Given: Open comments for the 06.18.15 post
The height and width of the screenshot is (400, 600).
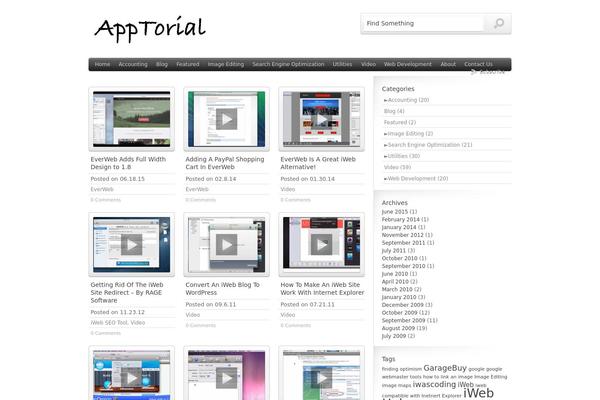Looking at the screenshot, I should pos(106,200).
